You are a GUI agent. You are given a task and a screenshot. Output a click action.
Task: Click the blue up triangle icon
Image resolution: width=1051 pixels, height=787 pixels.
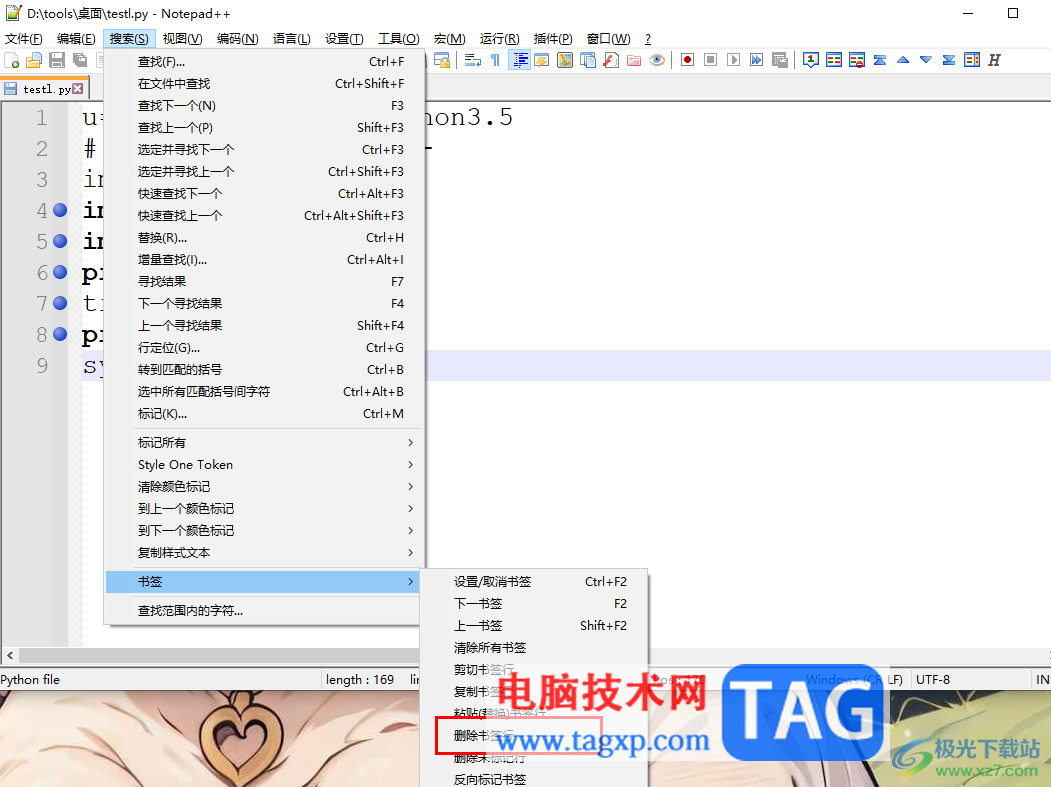[x=903, y=60]
